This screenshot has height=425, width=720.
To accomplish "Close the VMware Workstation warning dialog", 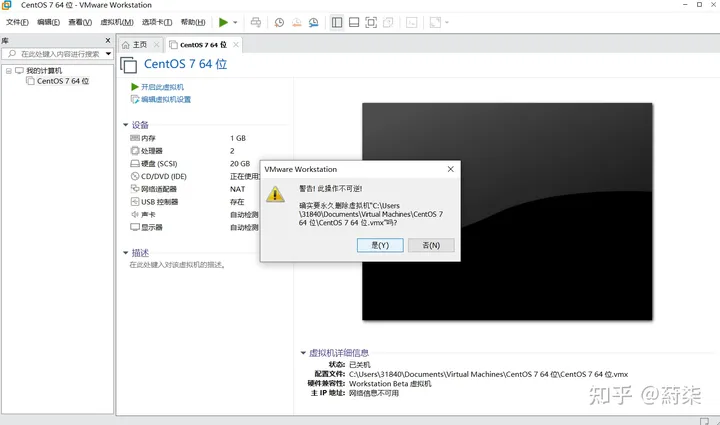I will point(450,169).
